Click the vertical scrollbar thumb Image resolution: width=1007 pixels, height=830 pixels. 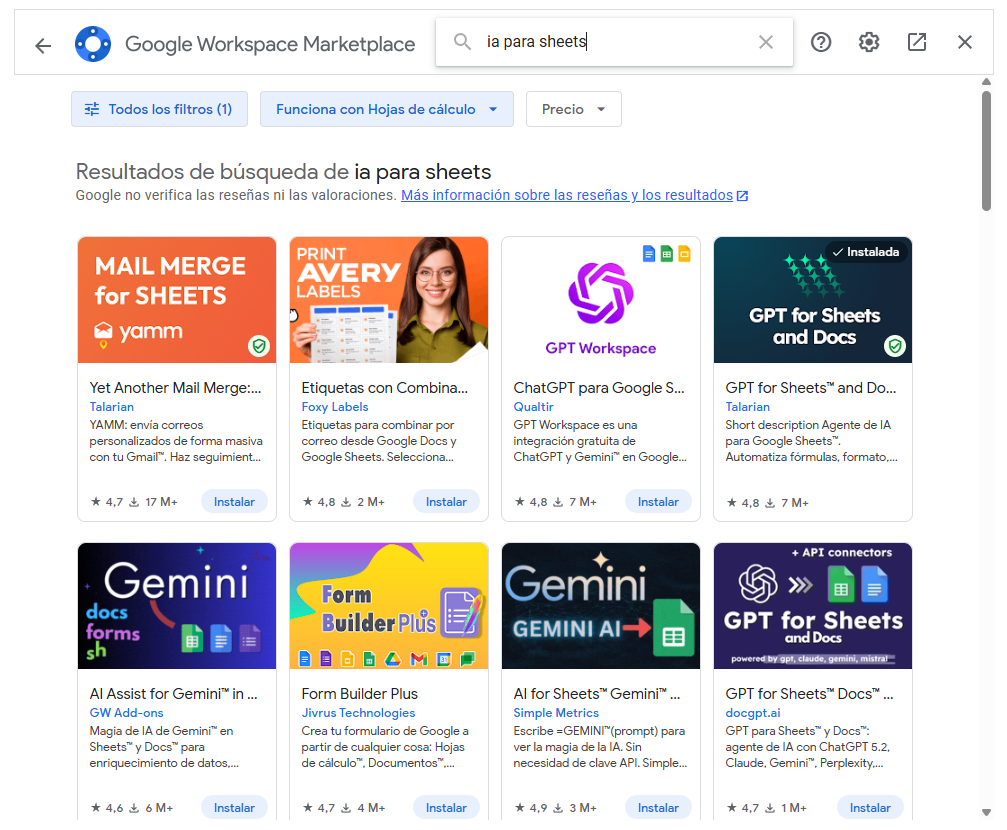(986, 151)
